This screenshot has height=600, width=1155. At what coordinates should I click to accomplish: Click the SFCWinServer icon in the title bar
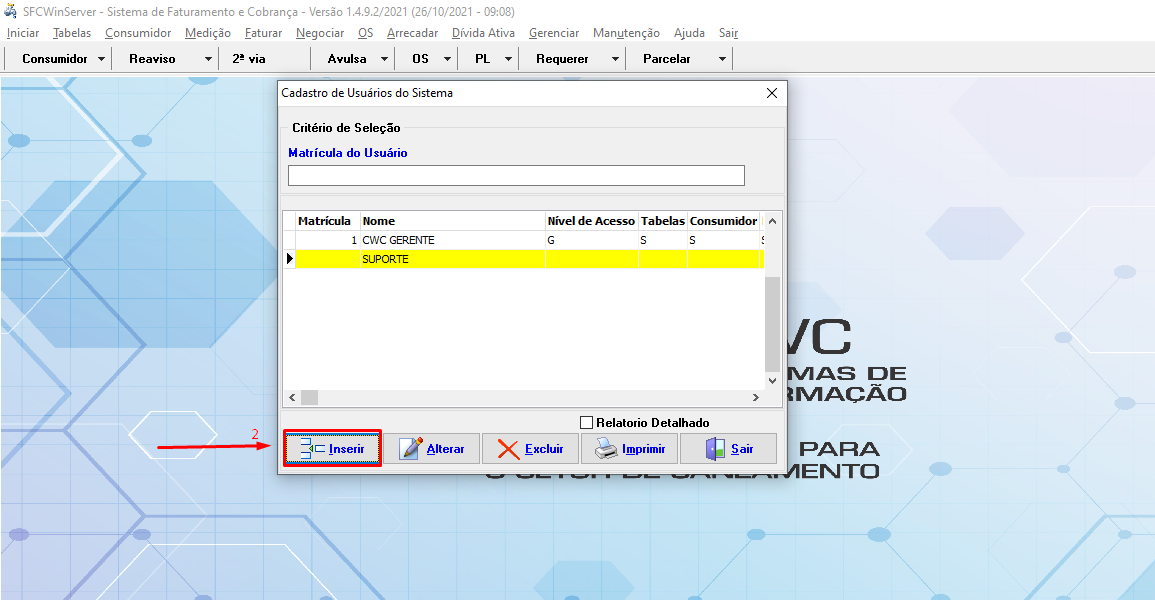10,10
